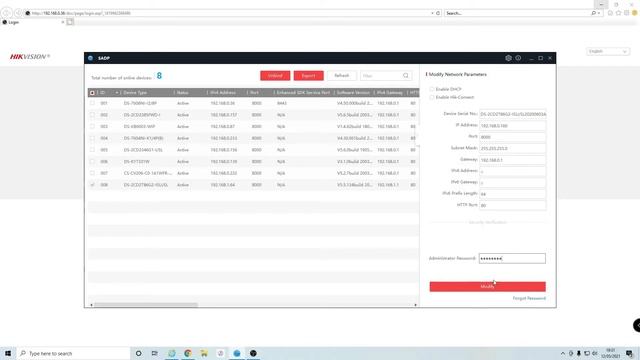The image size is (640, 360).
Task: Open the English language dropdown
Action: pos(608,51)
